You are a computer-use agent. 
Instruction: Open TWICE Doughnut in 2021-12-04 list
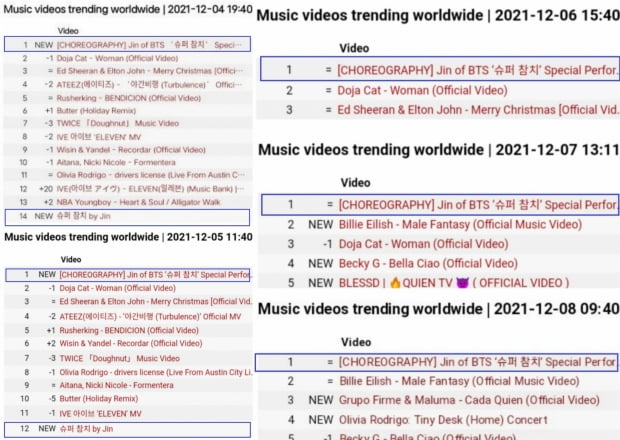coord(117,123)
